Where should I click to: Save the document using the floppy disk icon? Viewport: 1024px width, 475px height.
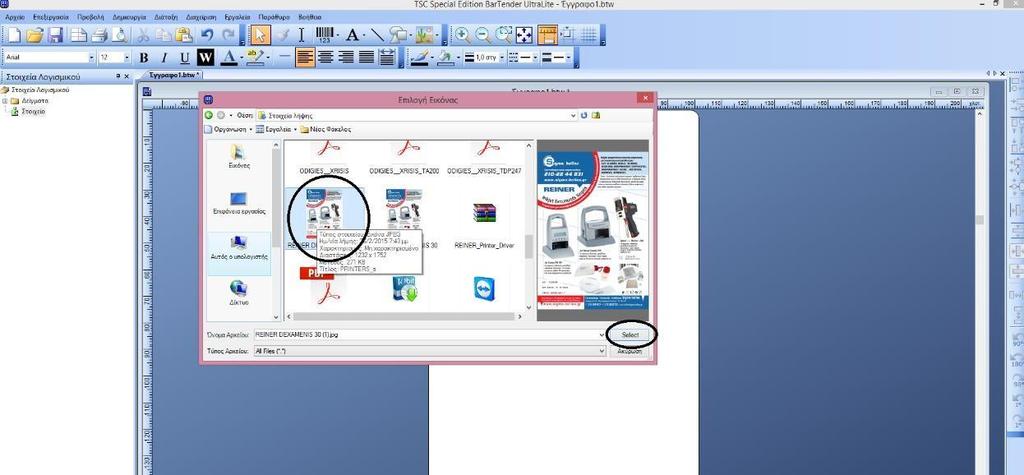[x=56, y=35]
